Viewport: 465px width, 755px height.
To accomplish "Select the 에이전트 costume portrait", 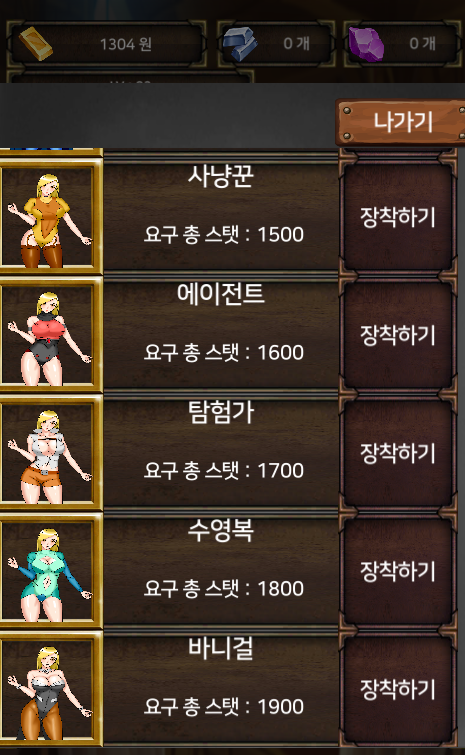I will click(49, 335).
